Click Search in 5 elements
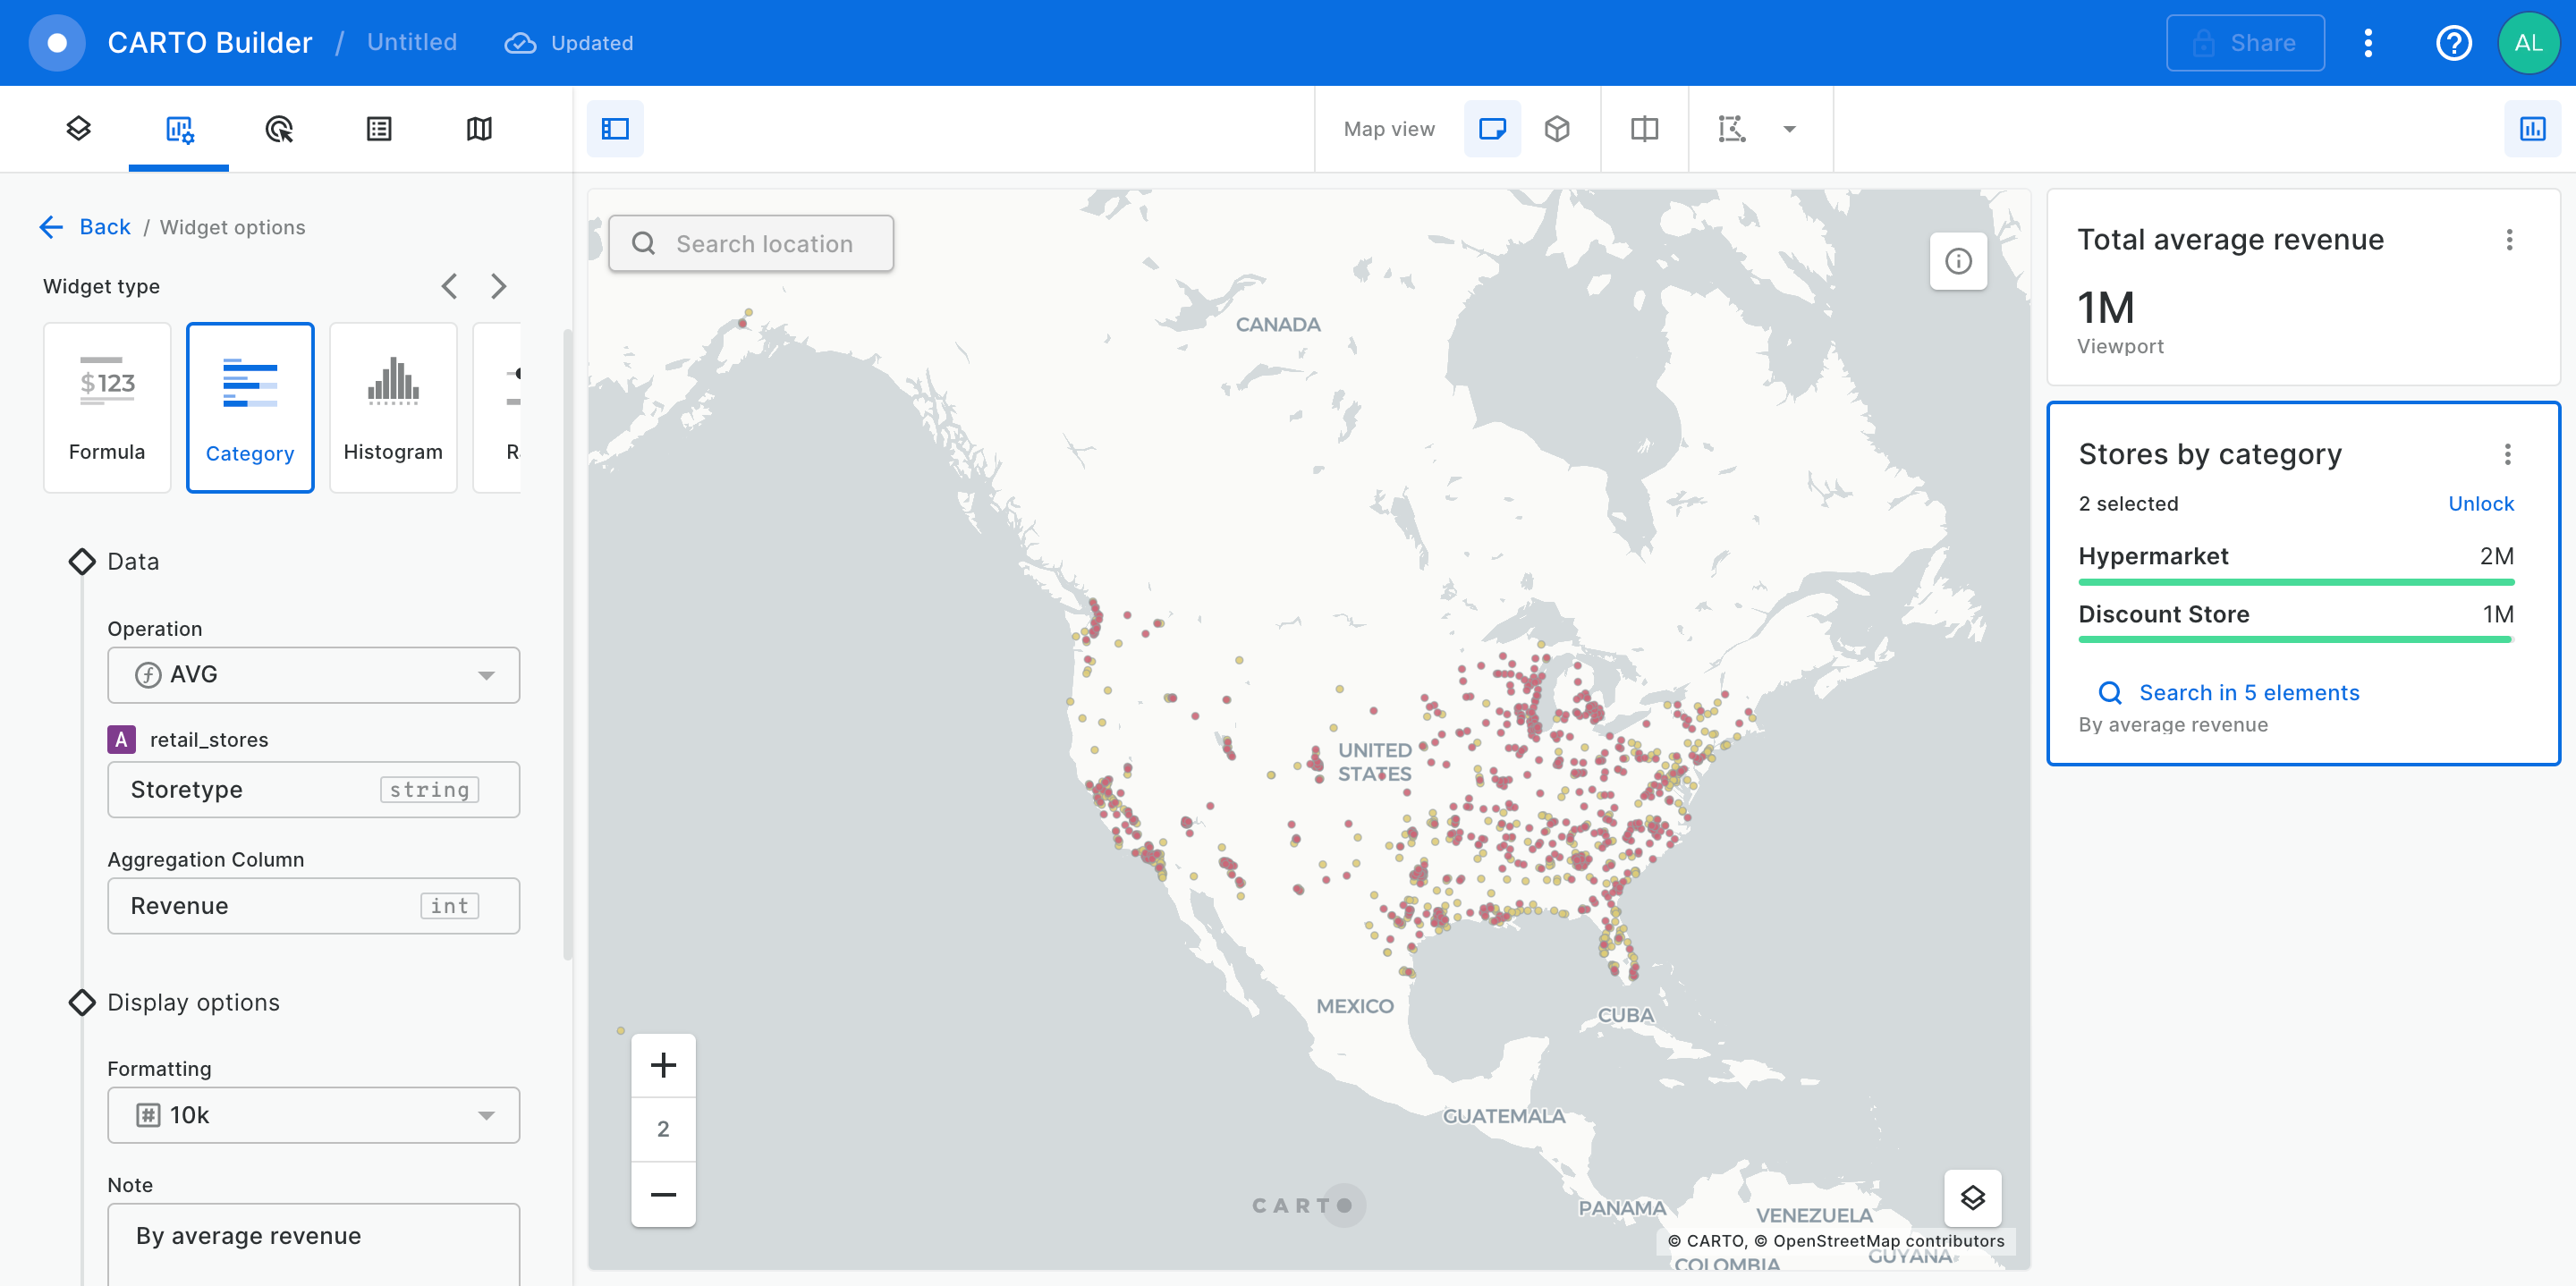The width and height of the screenshot is (2576, 1286). click(2229, 692)
